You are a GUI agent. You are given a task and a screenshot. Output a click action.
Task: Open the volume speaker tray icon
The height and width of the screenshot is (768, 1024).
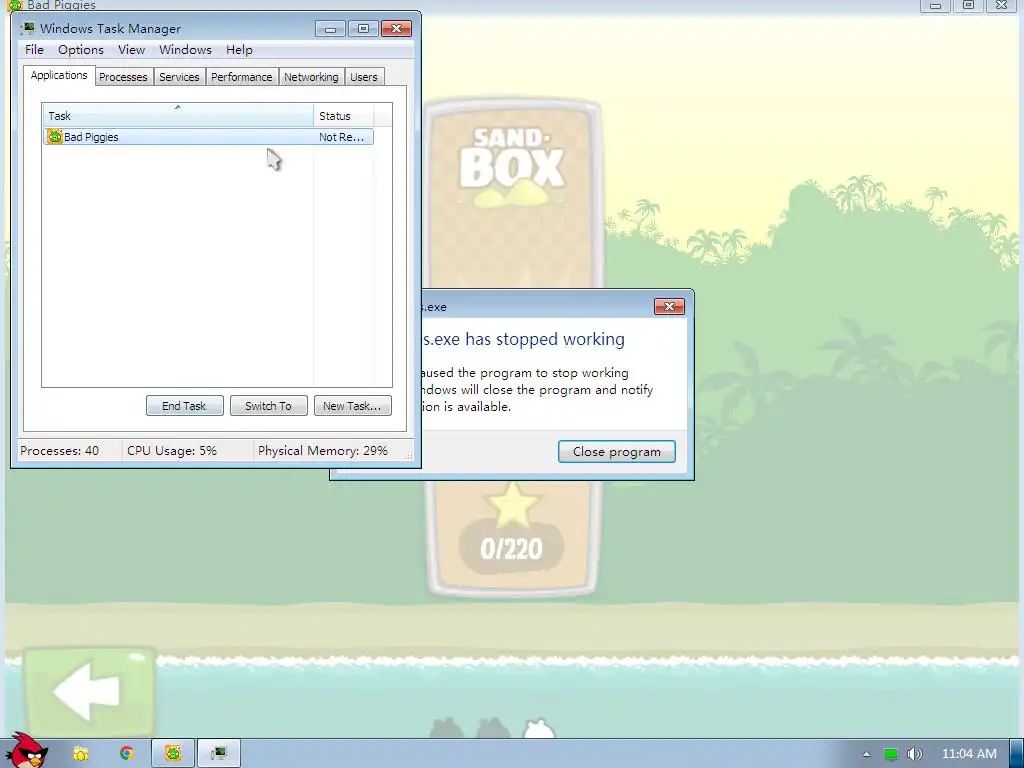coord(915,754)
